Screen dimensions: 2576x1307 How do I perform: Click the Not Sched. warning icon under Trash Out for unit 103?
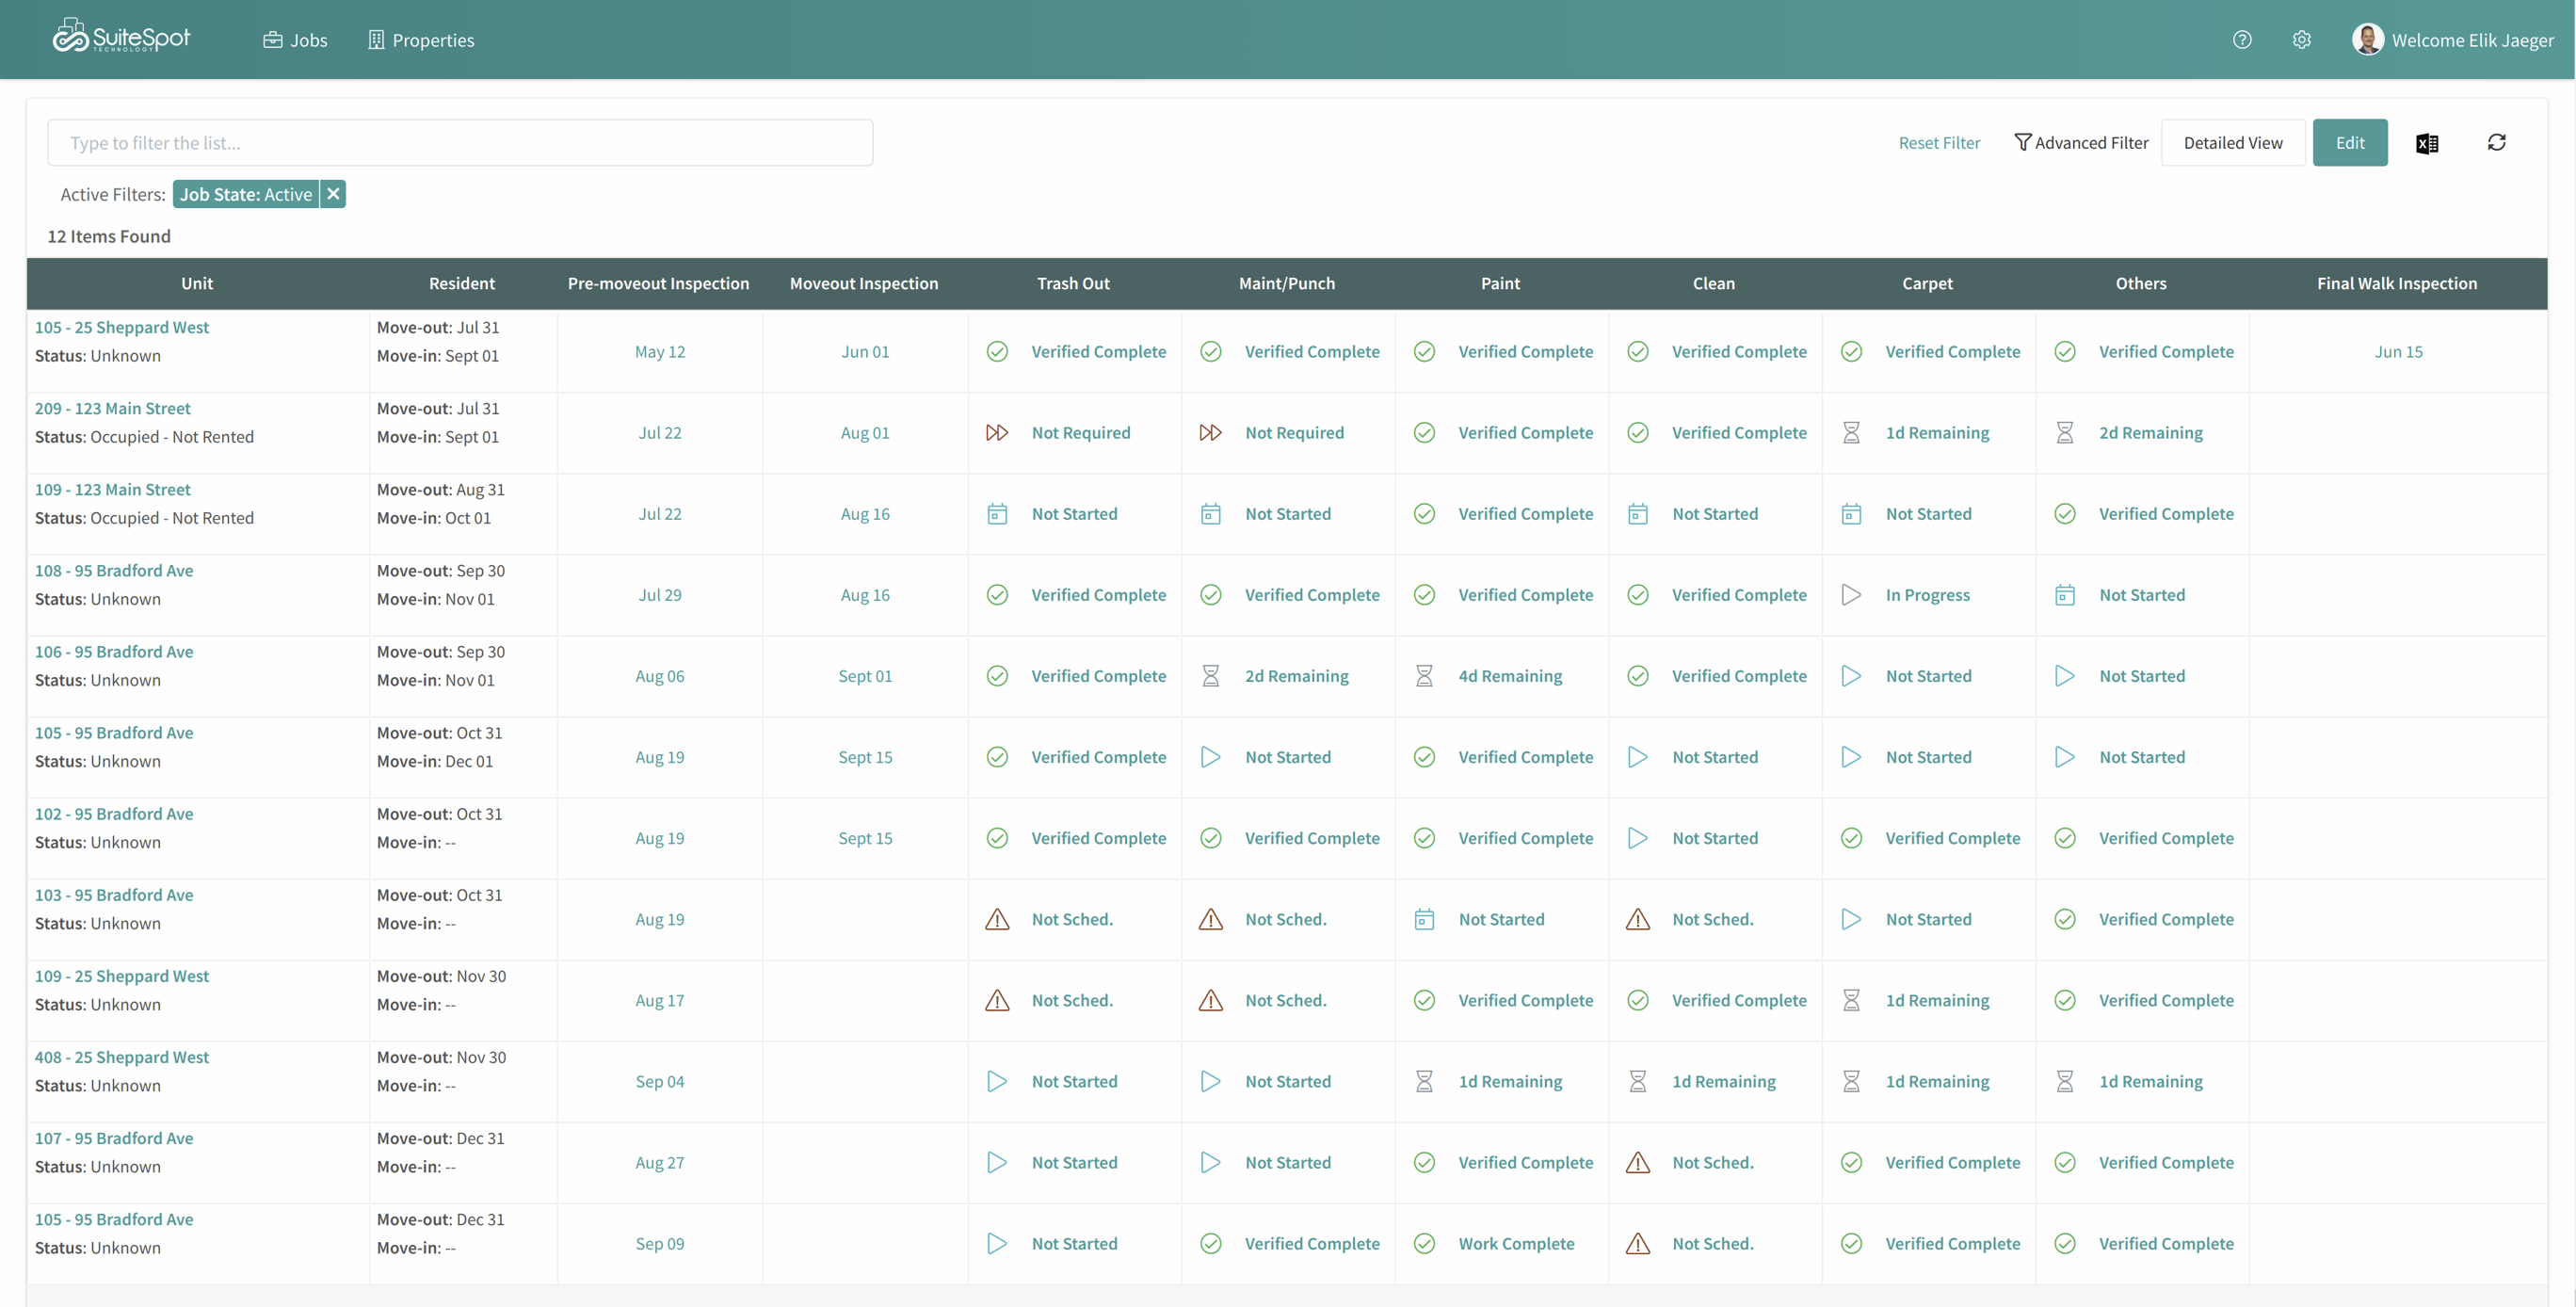(x=996, y=919)
